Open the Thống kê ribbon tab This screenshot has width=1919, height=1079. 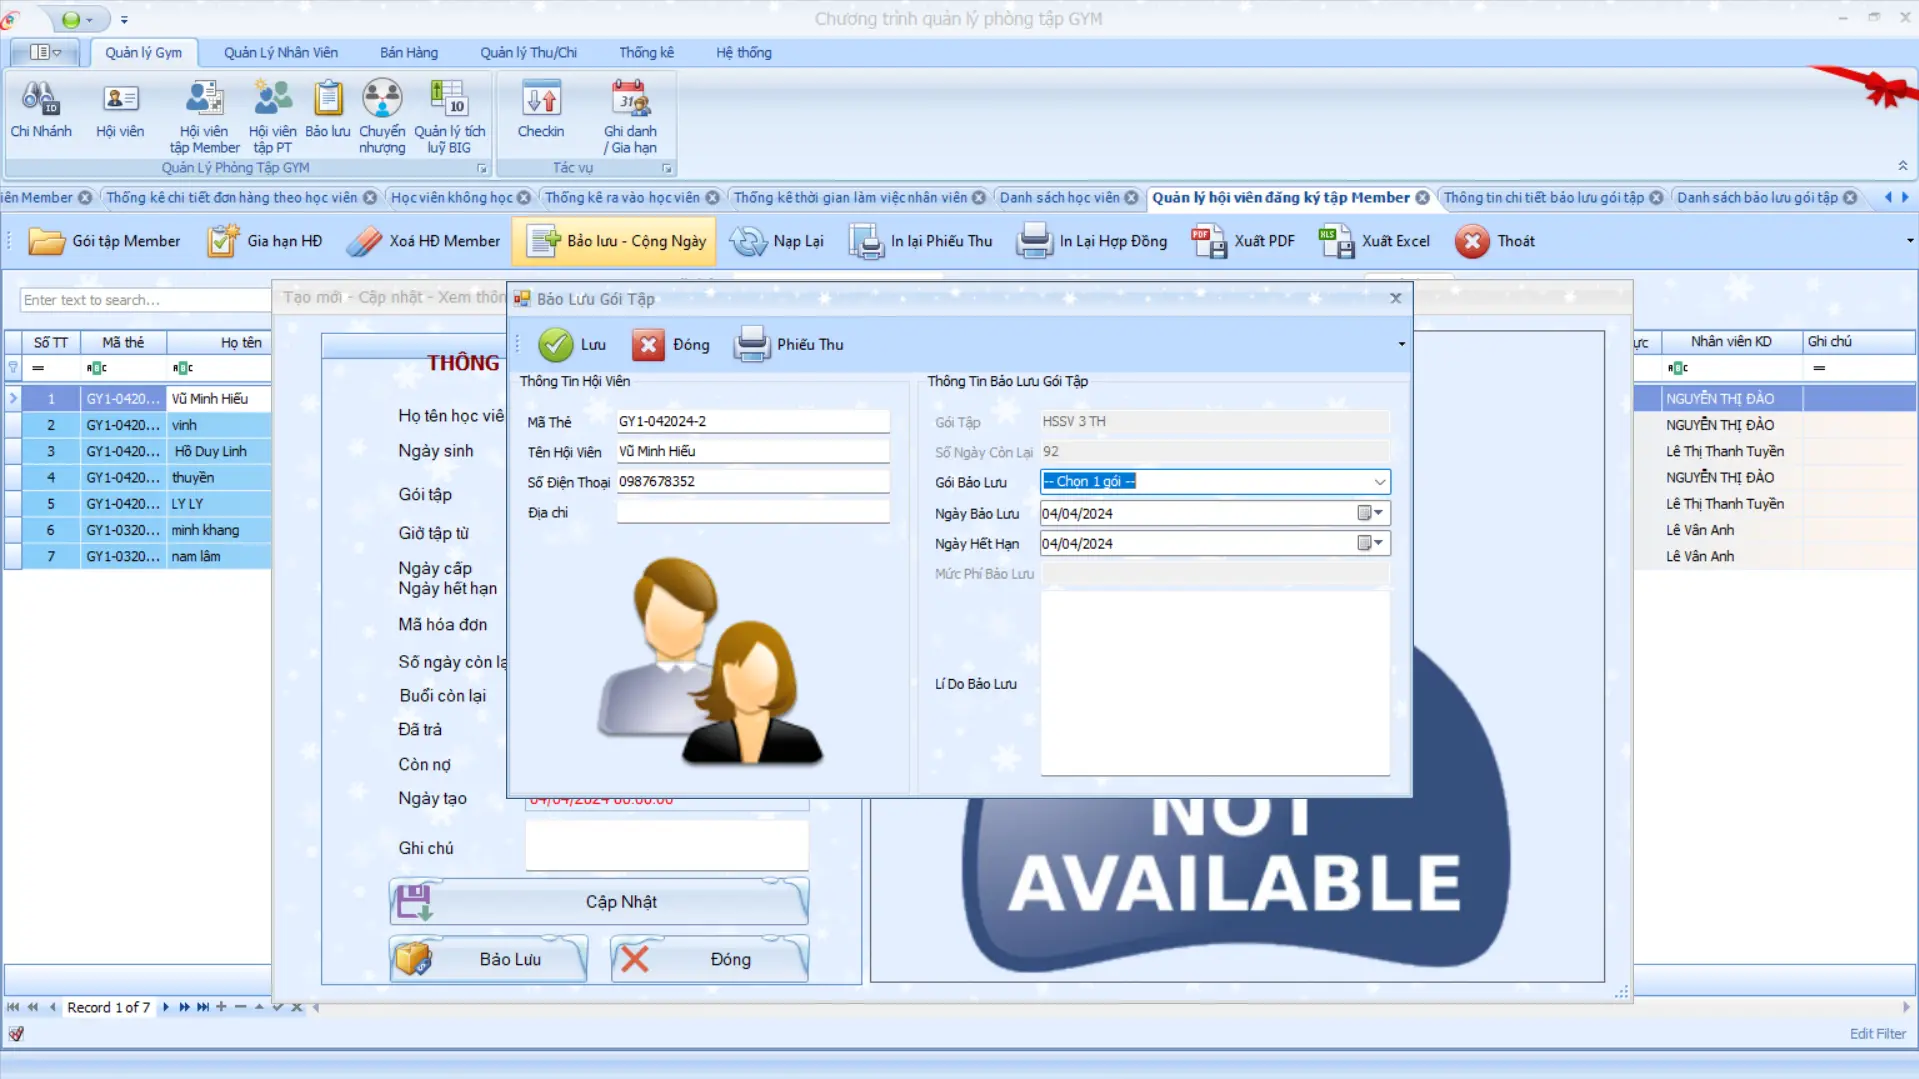point(646,52)
